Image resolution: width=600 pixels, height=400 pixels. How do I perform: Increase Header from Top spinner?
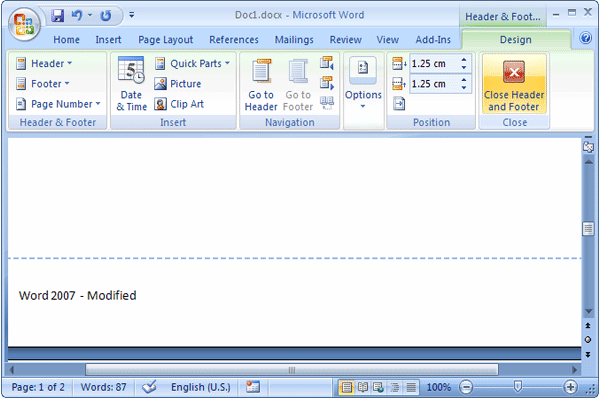click(464, 60)
